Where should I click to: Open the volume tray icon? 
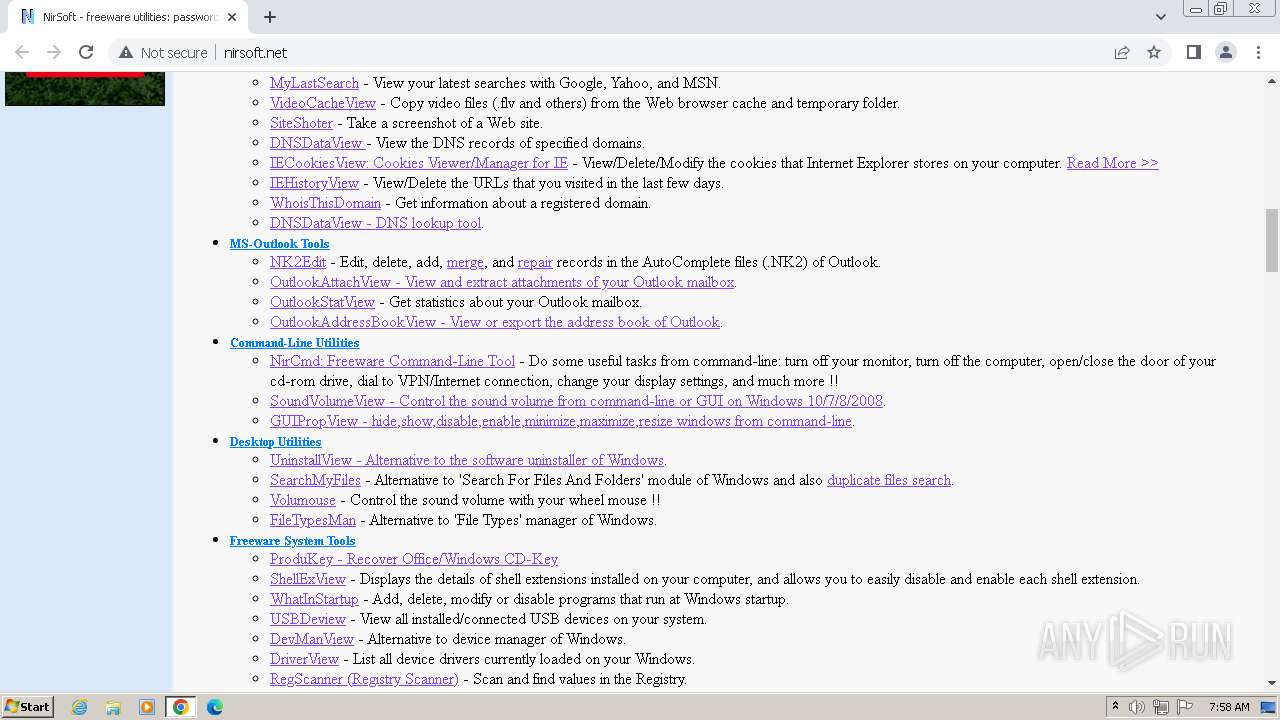coord(1137,707)
